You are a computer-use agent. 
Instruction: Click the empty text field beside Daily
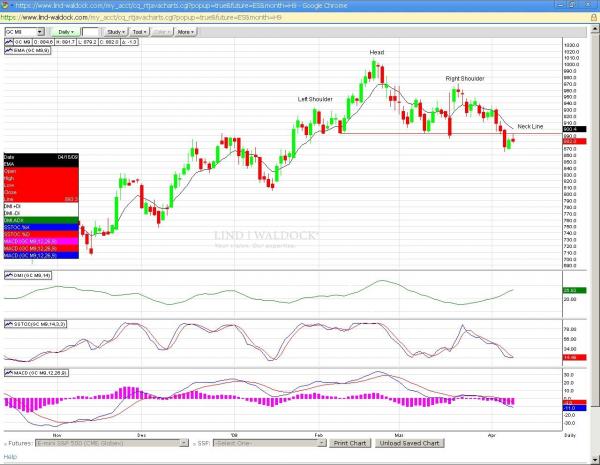(94, 32)
